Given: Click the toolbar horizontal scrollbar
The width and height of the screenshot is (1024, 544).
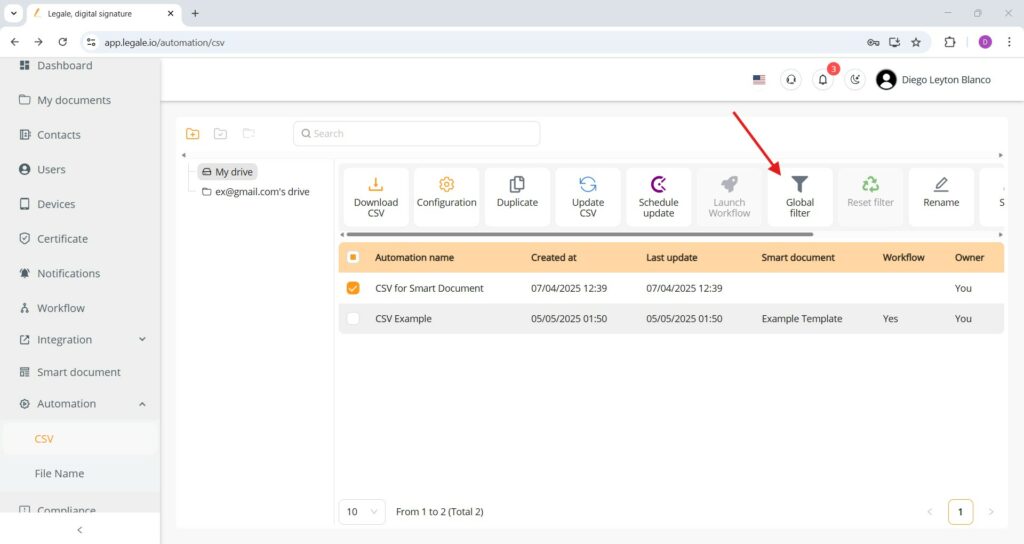Looking at the screenshot, I should tap(579, 234).
